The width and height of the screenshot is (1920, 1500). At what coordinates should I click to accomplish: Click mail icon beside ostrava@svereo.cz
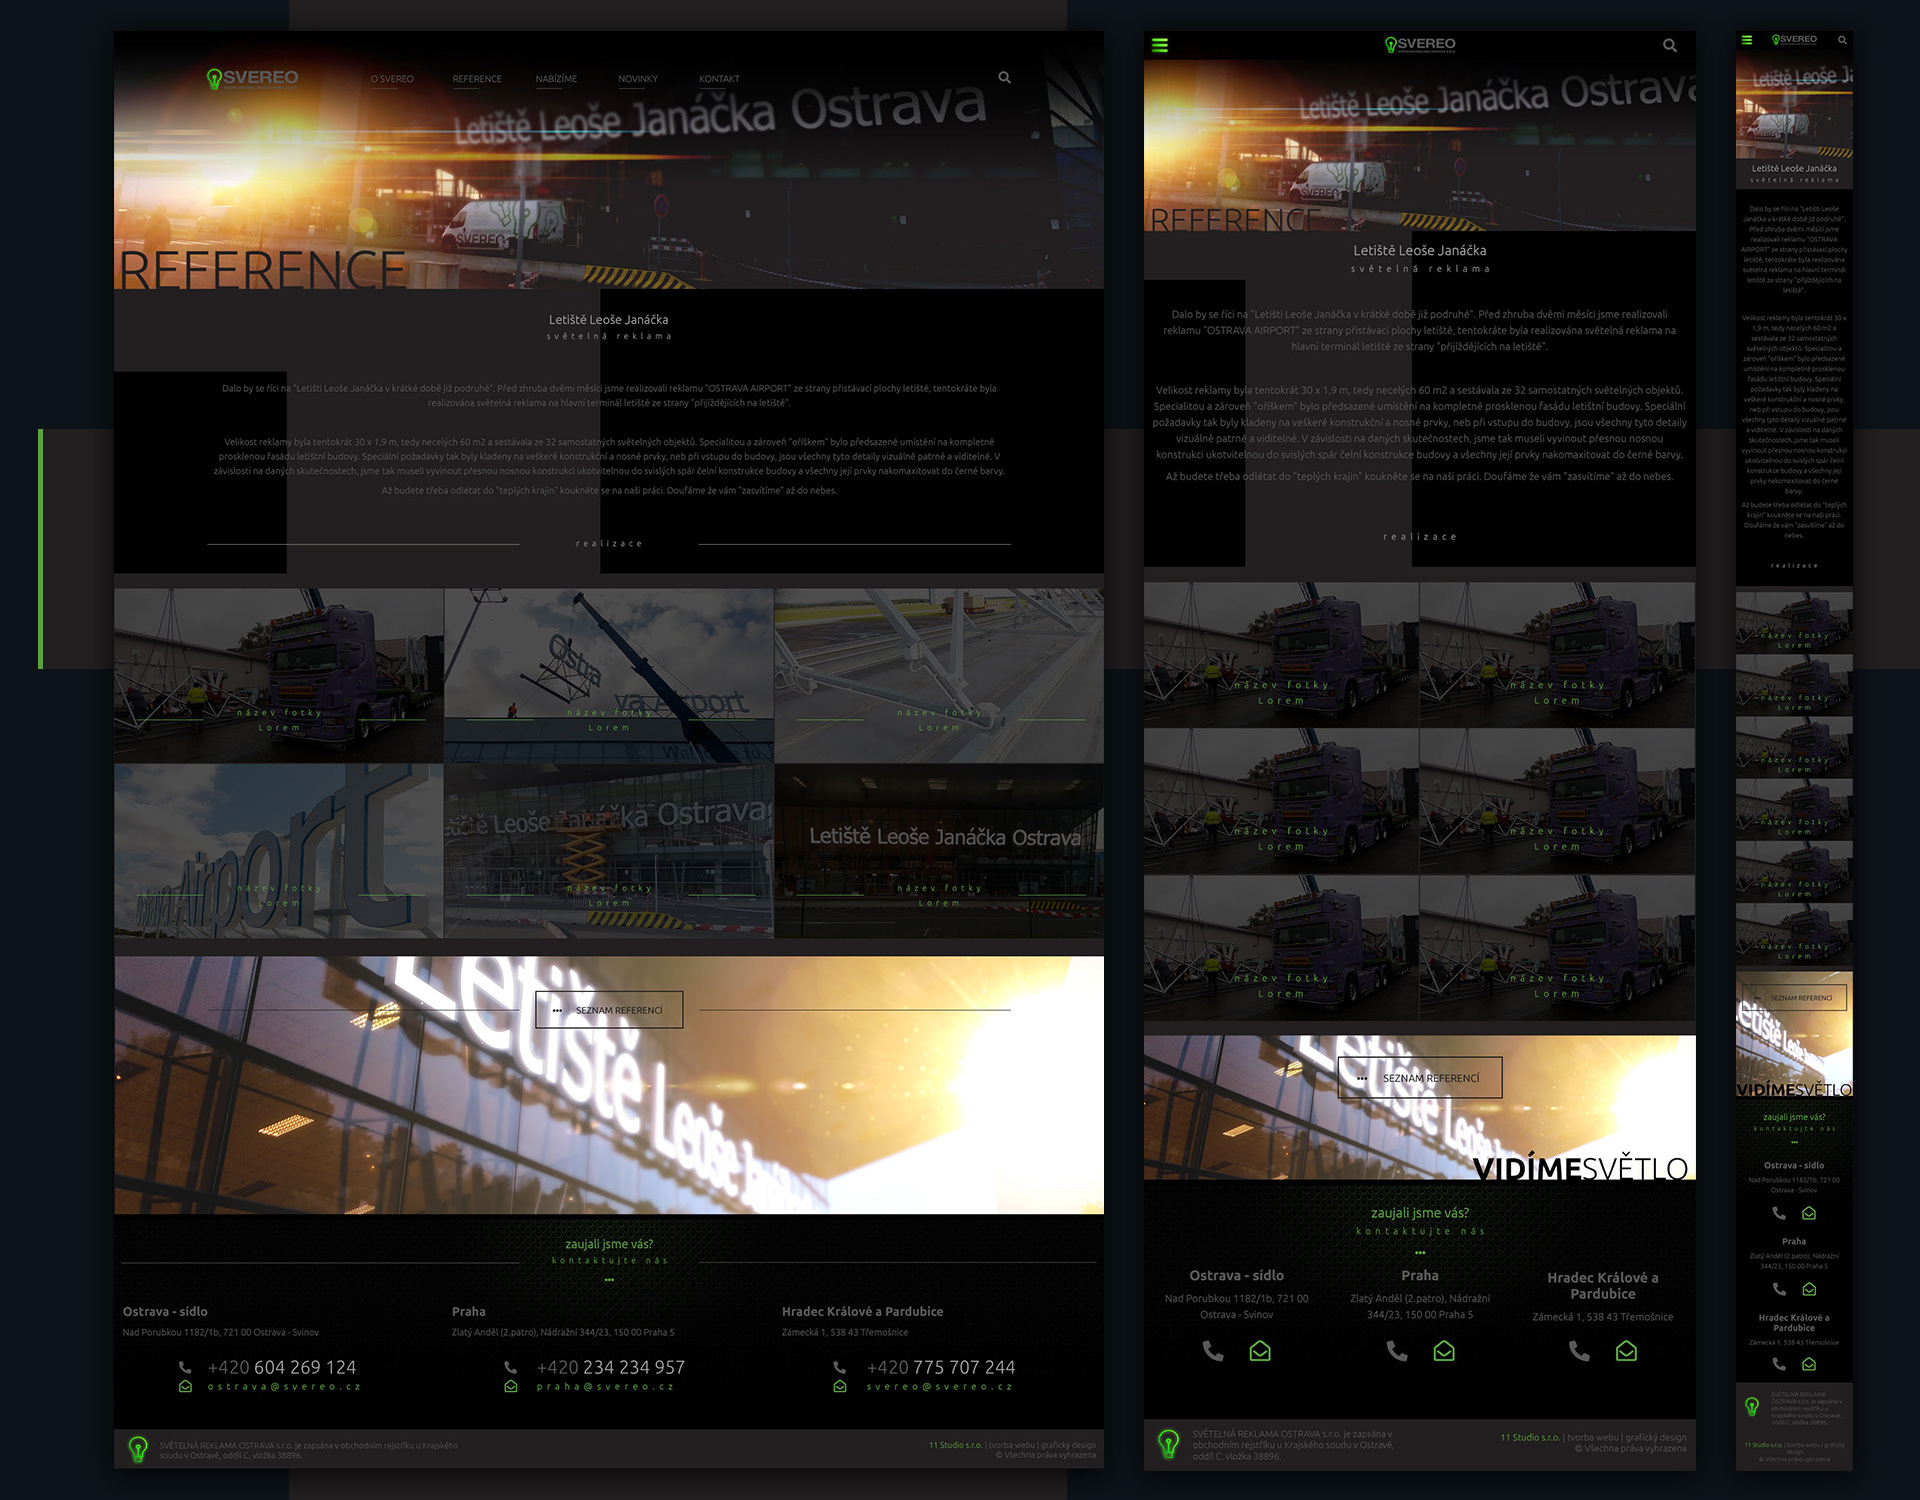click(185, 1386)
